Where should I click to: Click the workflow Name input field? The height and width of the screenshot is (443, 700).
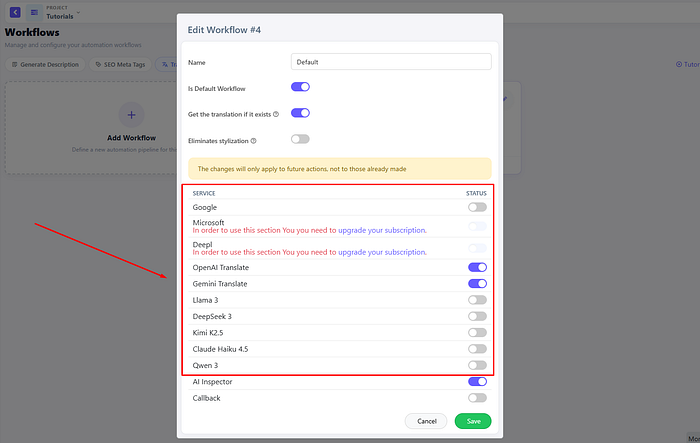point(391,62)
